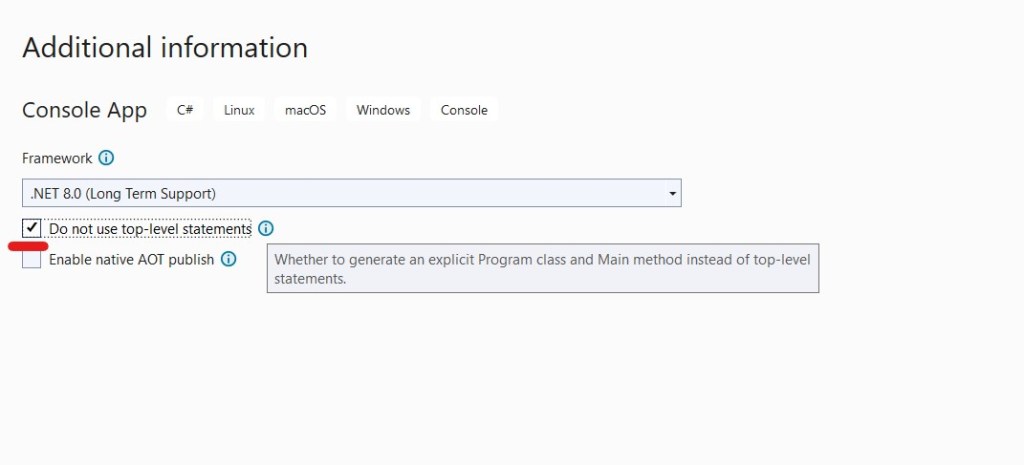Click info icon next to top-level statements
The width and height of the screenshot is (1024, 465).
pos(265,229)
